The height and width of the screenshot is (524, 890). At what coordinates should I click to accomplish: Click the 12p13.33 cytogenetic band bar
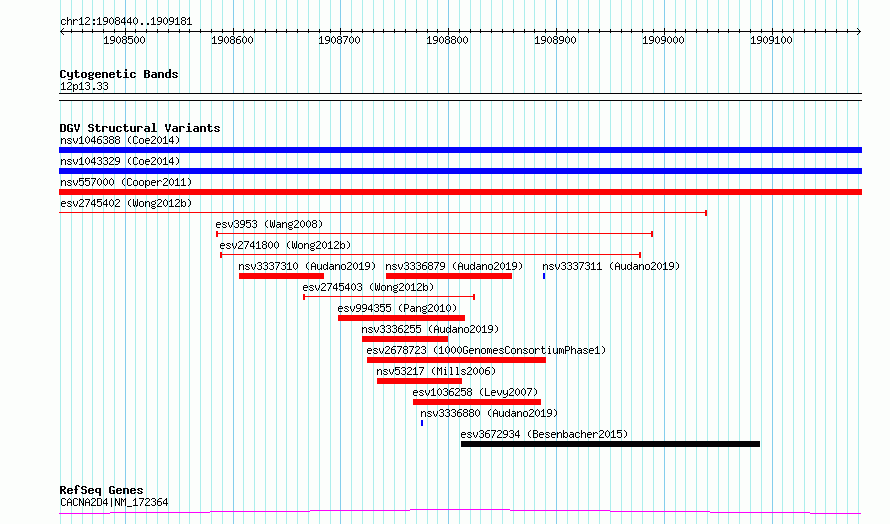point(460,97)
